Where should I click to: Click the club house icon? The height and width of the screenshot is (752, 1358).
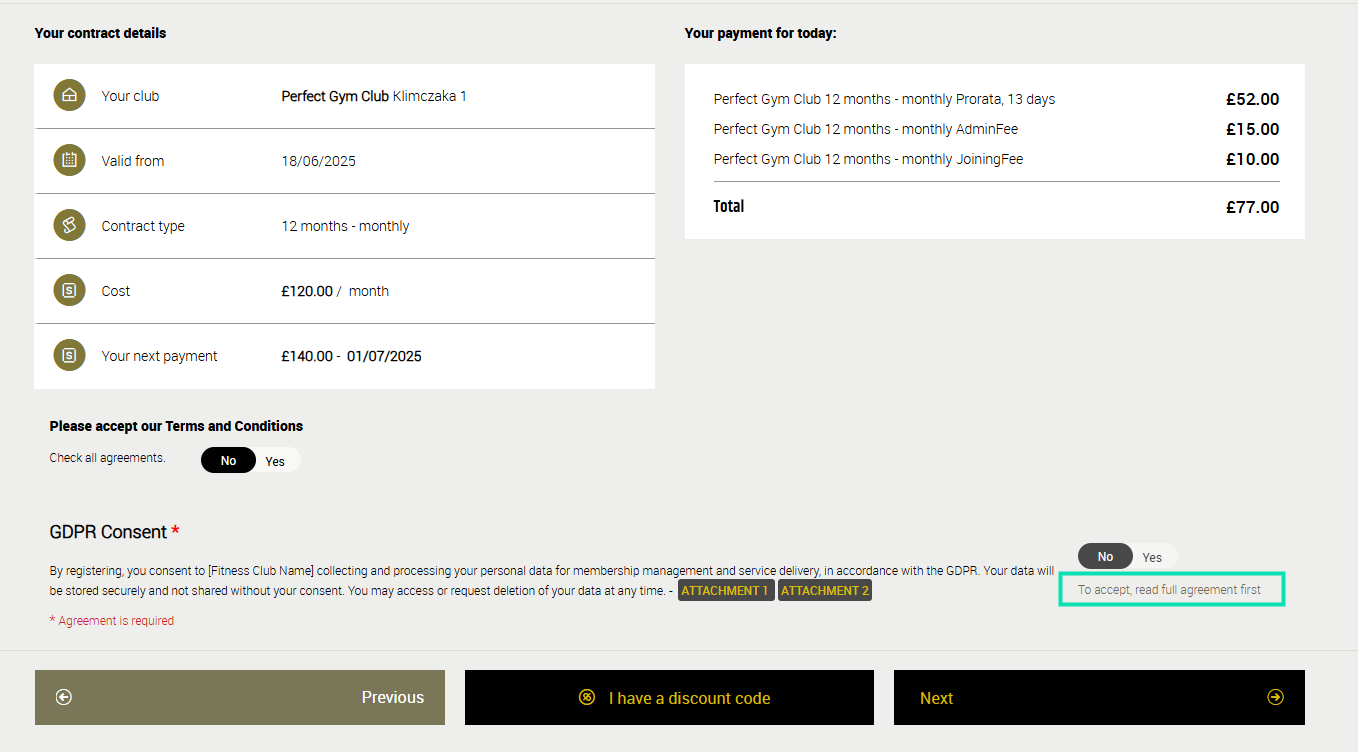pos(69,96)
